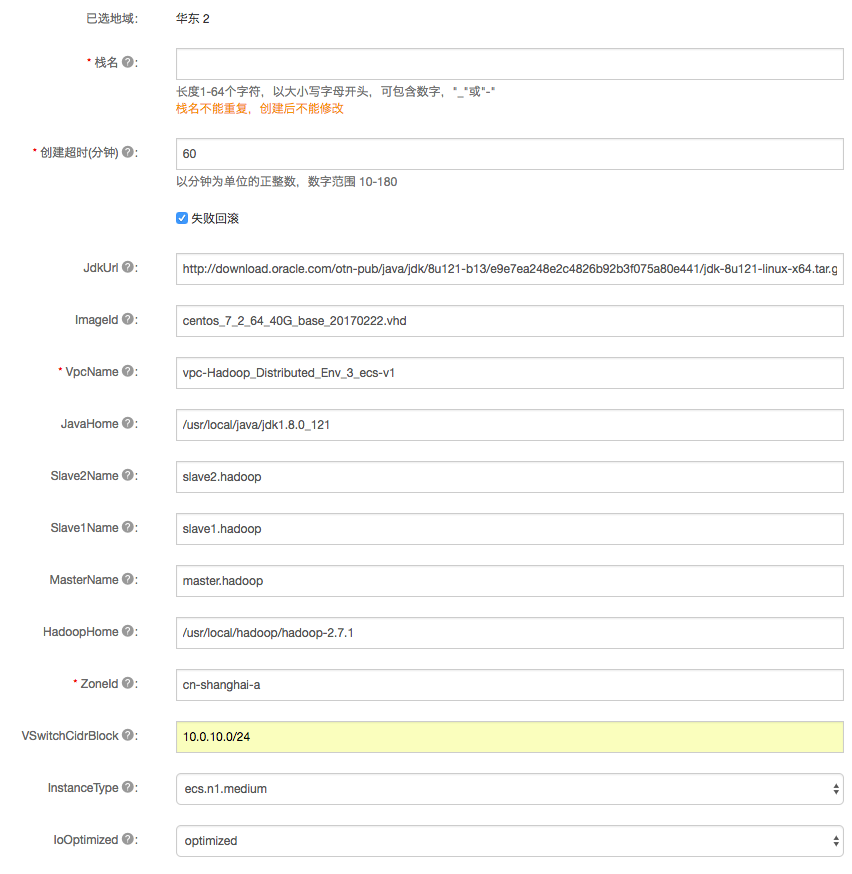Click the 失败回滚 label text
The image size is (852, 874).
click(x=215, y=218)
